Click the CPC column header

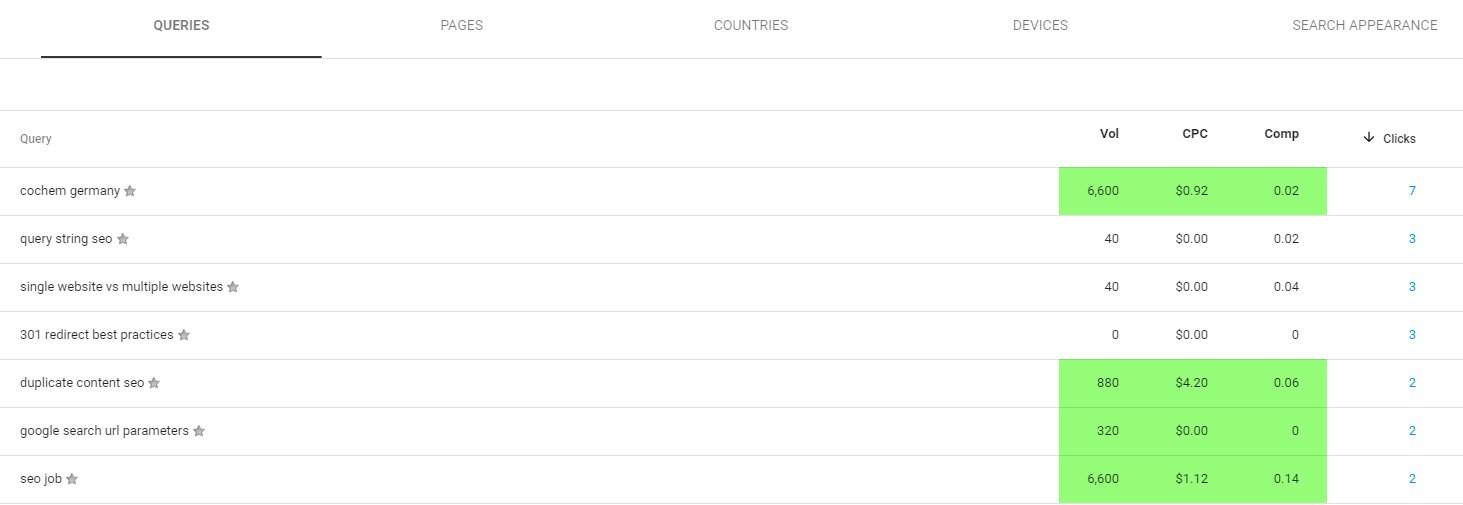pyautogui.click(x=1194, y=134)
